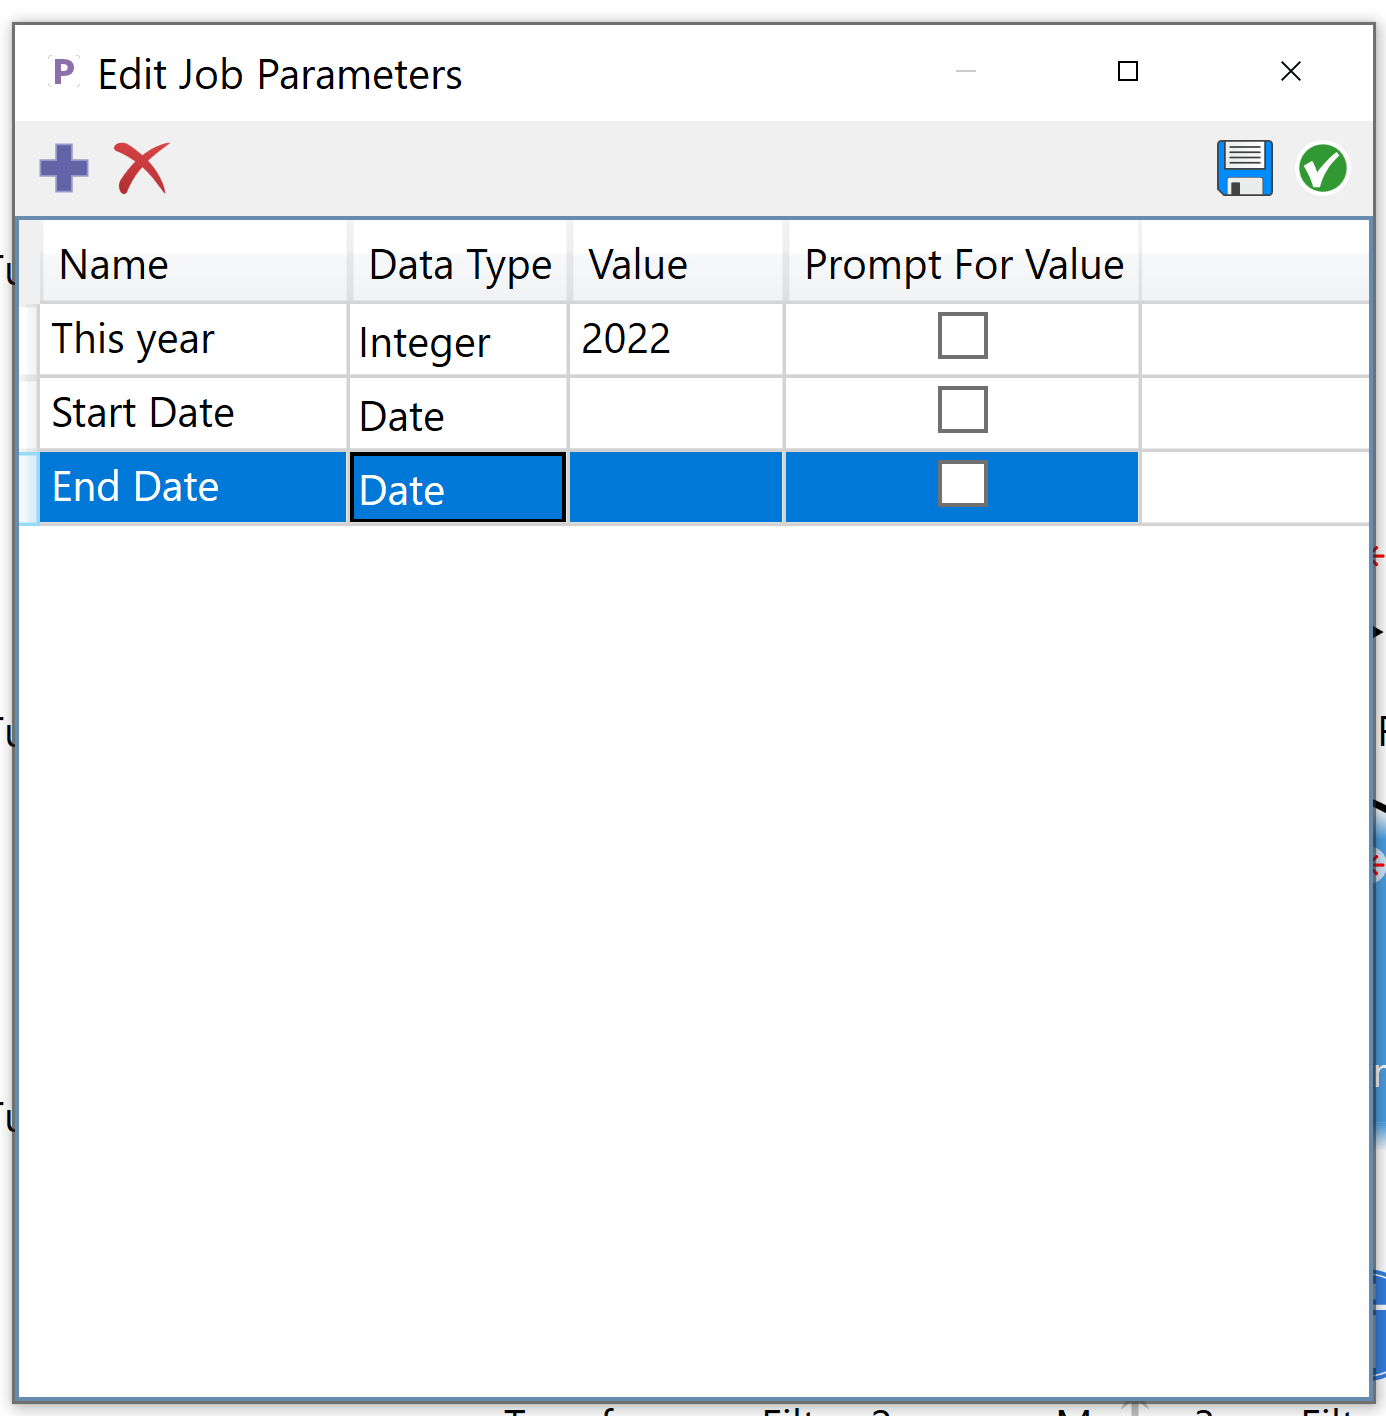Sort by the Value column header
This screenshot has width=1386, height=1416.
pyautogui.click(x=677, y=264)
